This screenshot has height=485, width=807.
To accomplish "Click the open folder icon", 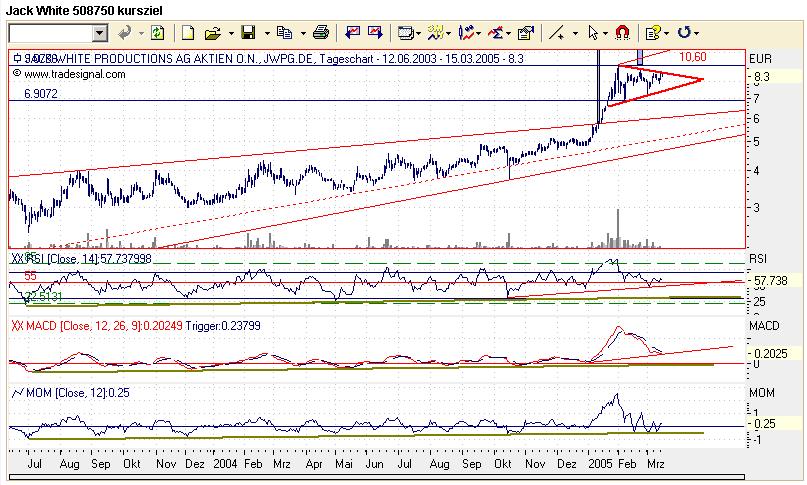I will click(x=213, y=34).
